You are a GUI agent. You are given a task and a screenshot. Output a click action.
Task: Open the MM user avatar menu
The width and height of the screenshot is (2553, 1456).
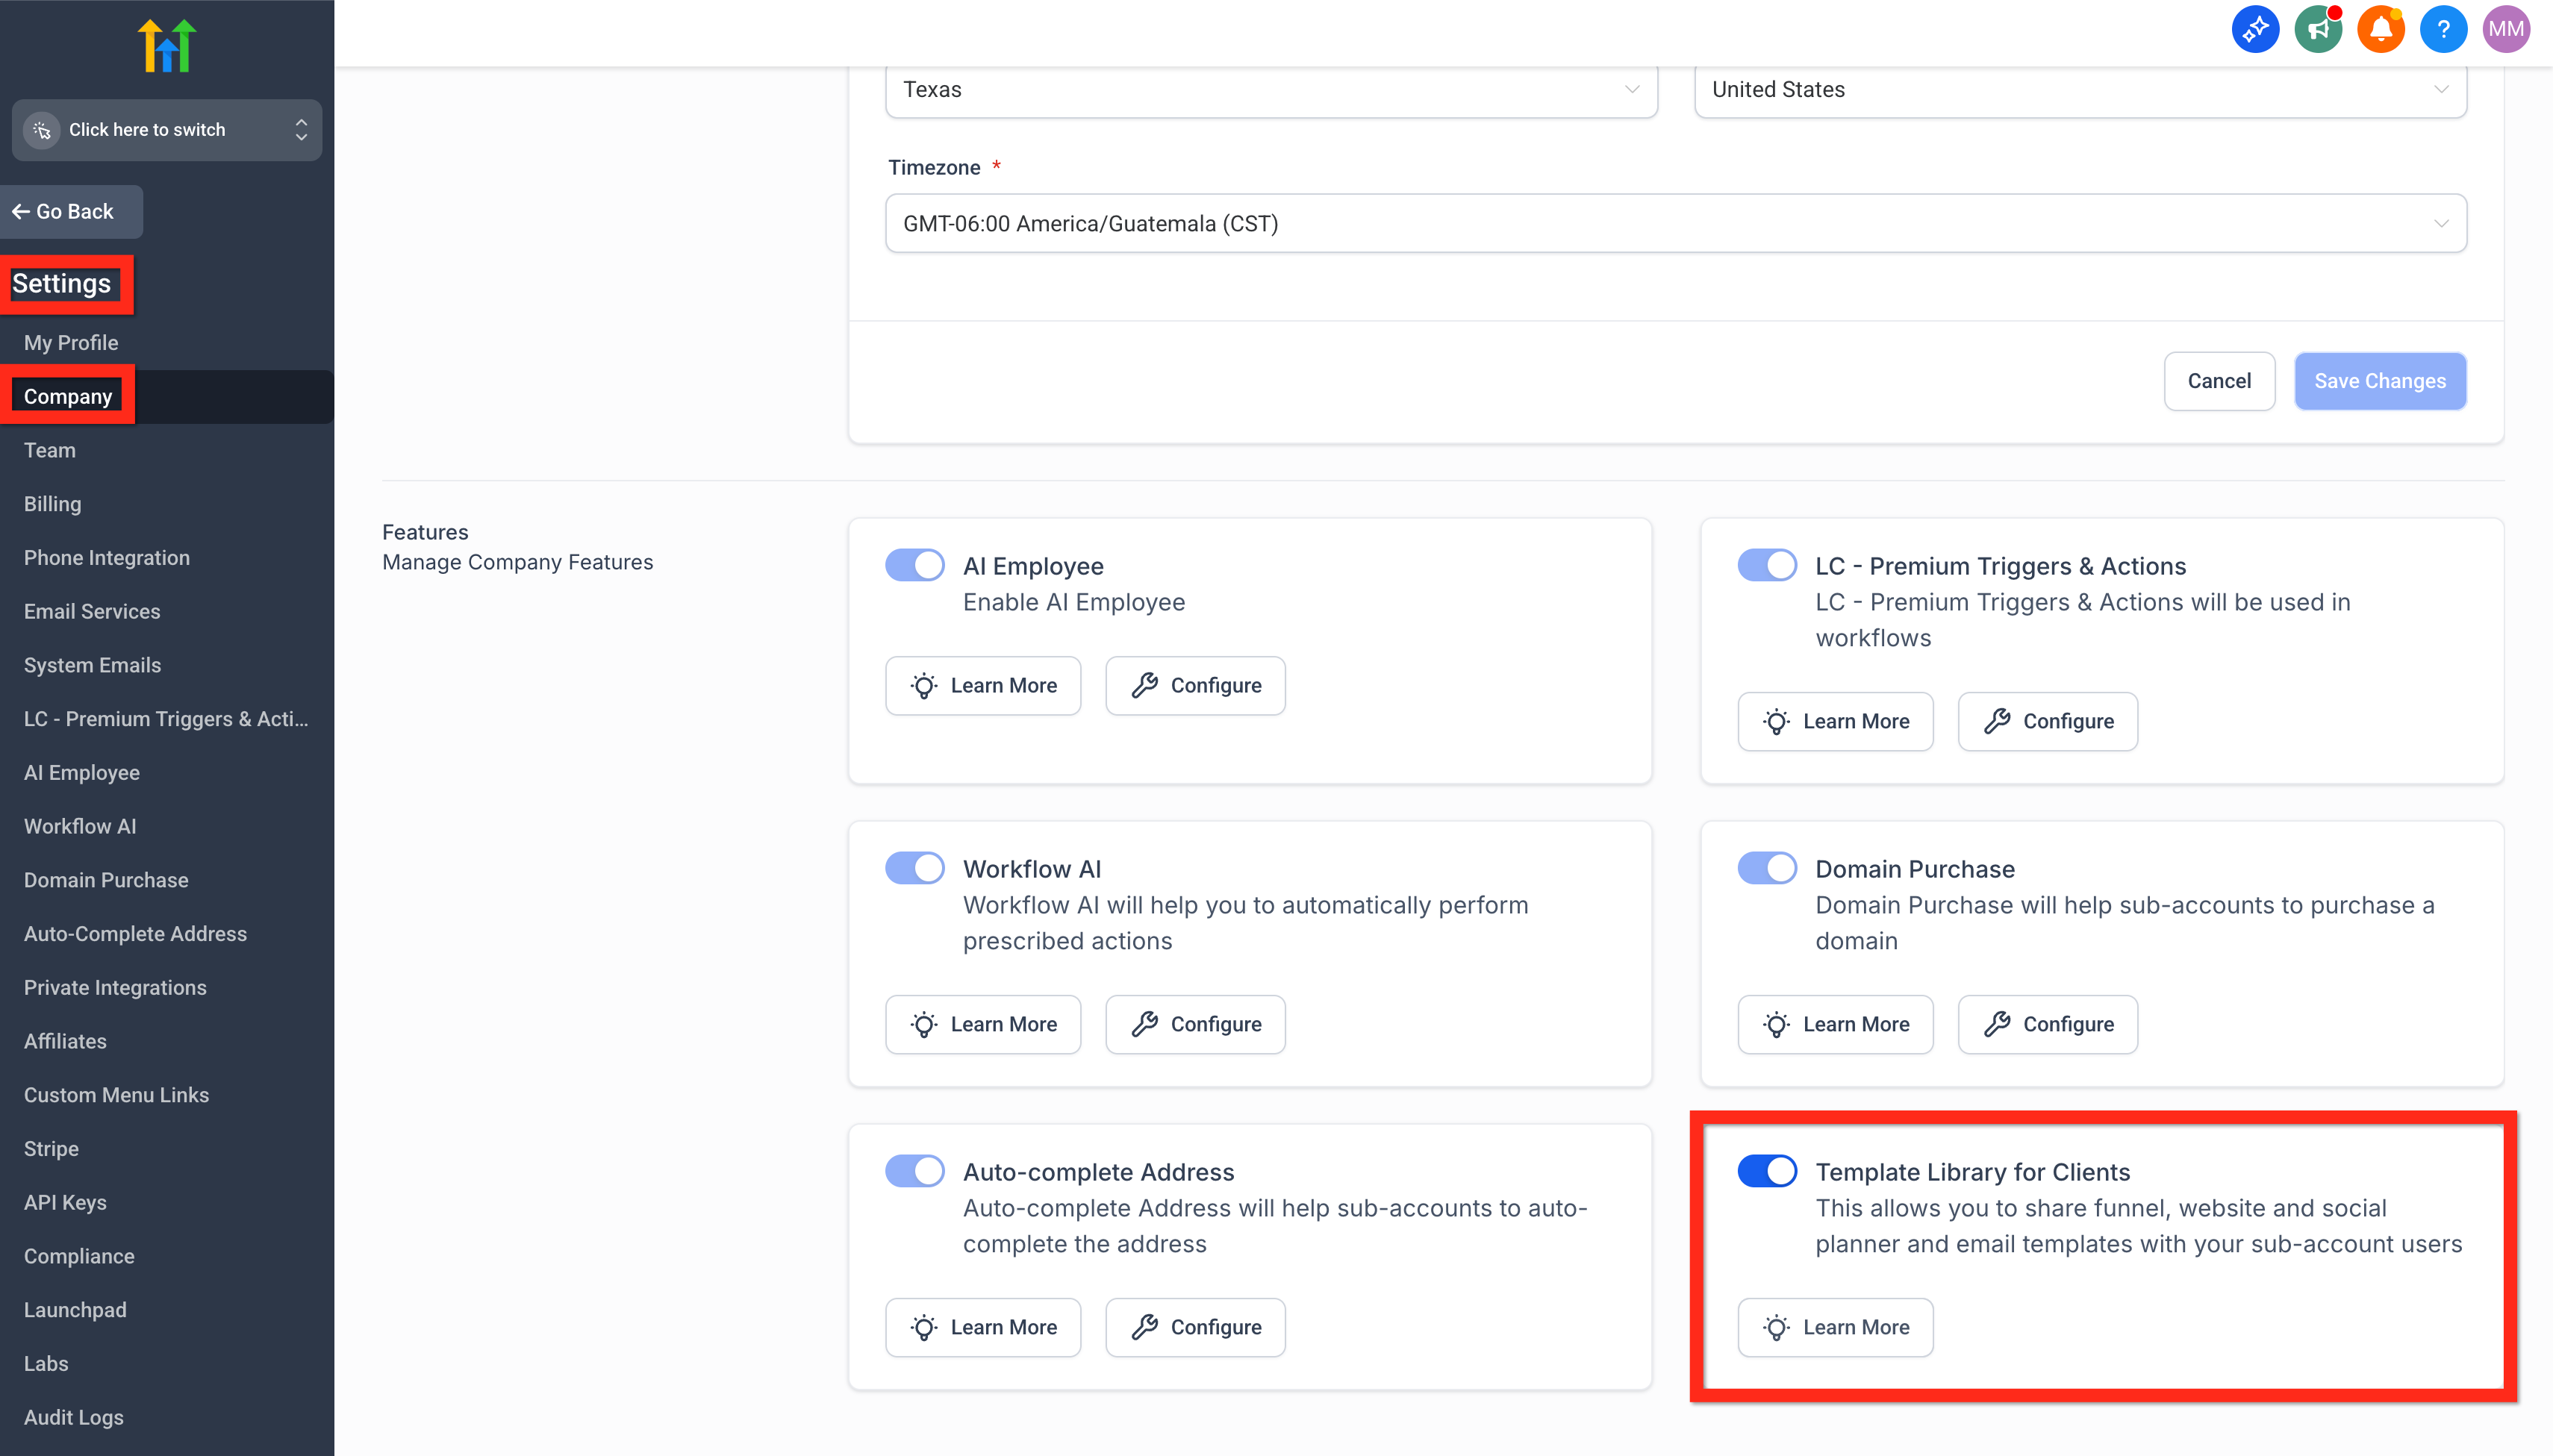pyautogui.click(x=2506, y=30)
